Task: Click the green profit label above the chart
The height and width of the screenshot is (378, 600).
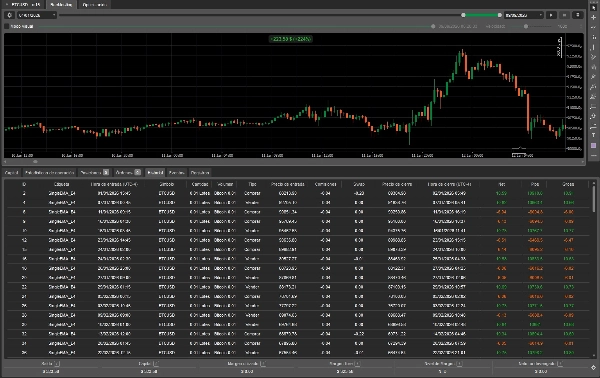Action: coord(291,39)
